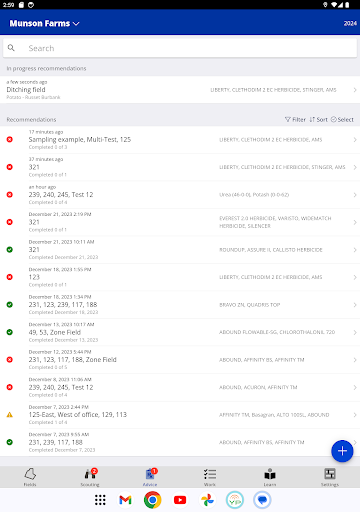Open chevron for Ditching field recommendation
The image size is (360, 512).
click(355, 90)
